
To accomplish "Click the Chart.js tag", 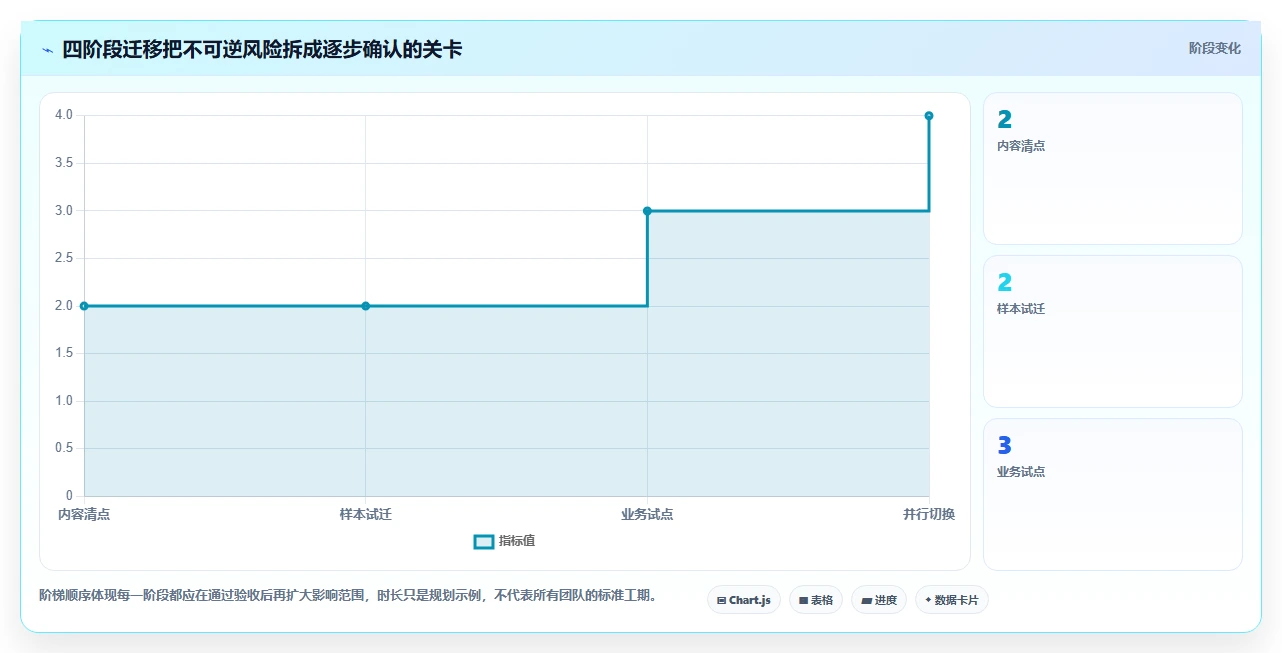I will point(744,600).
